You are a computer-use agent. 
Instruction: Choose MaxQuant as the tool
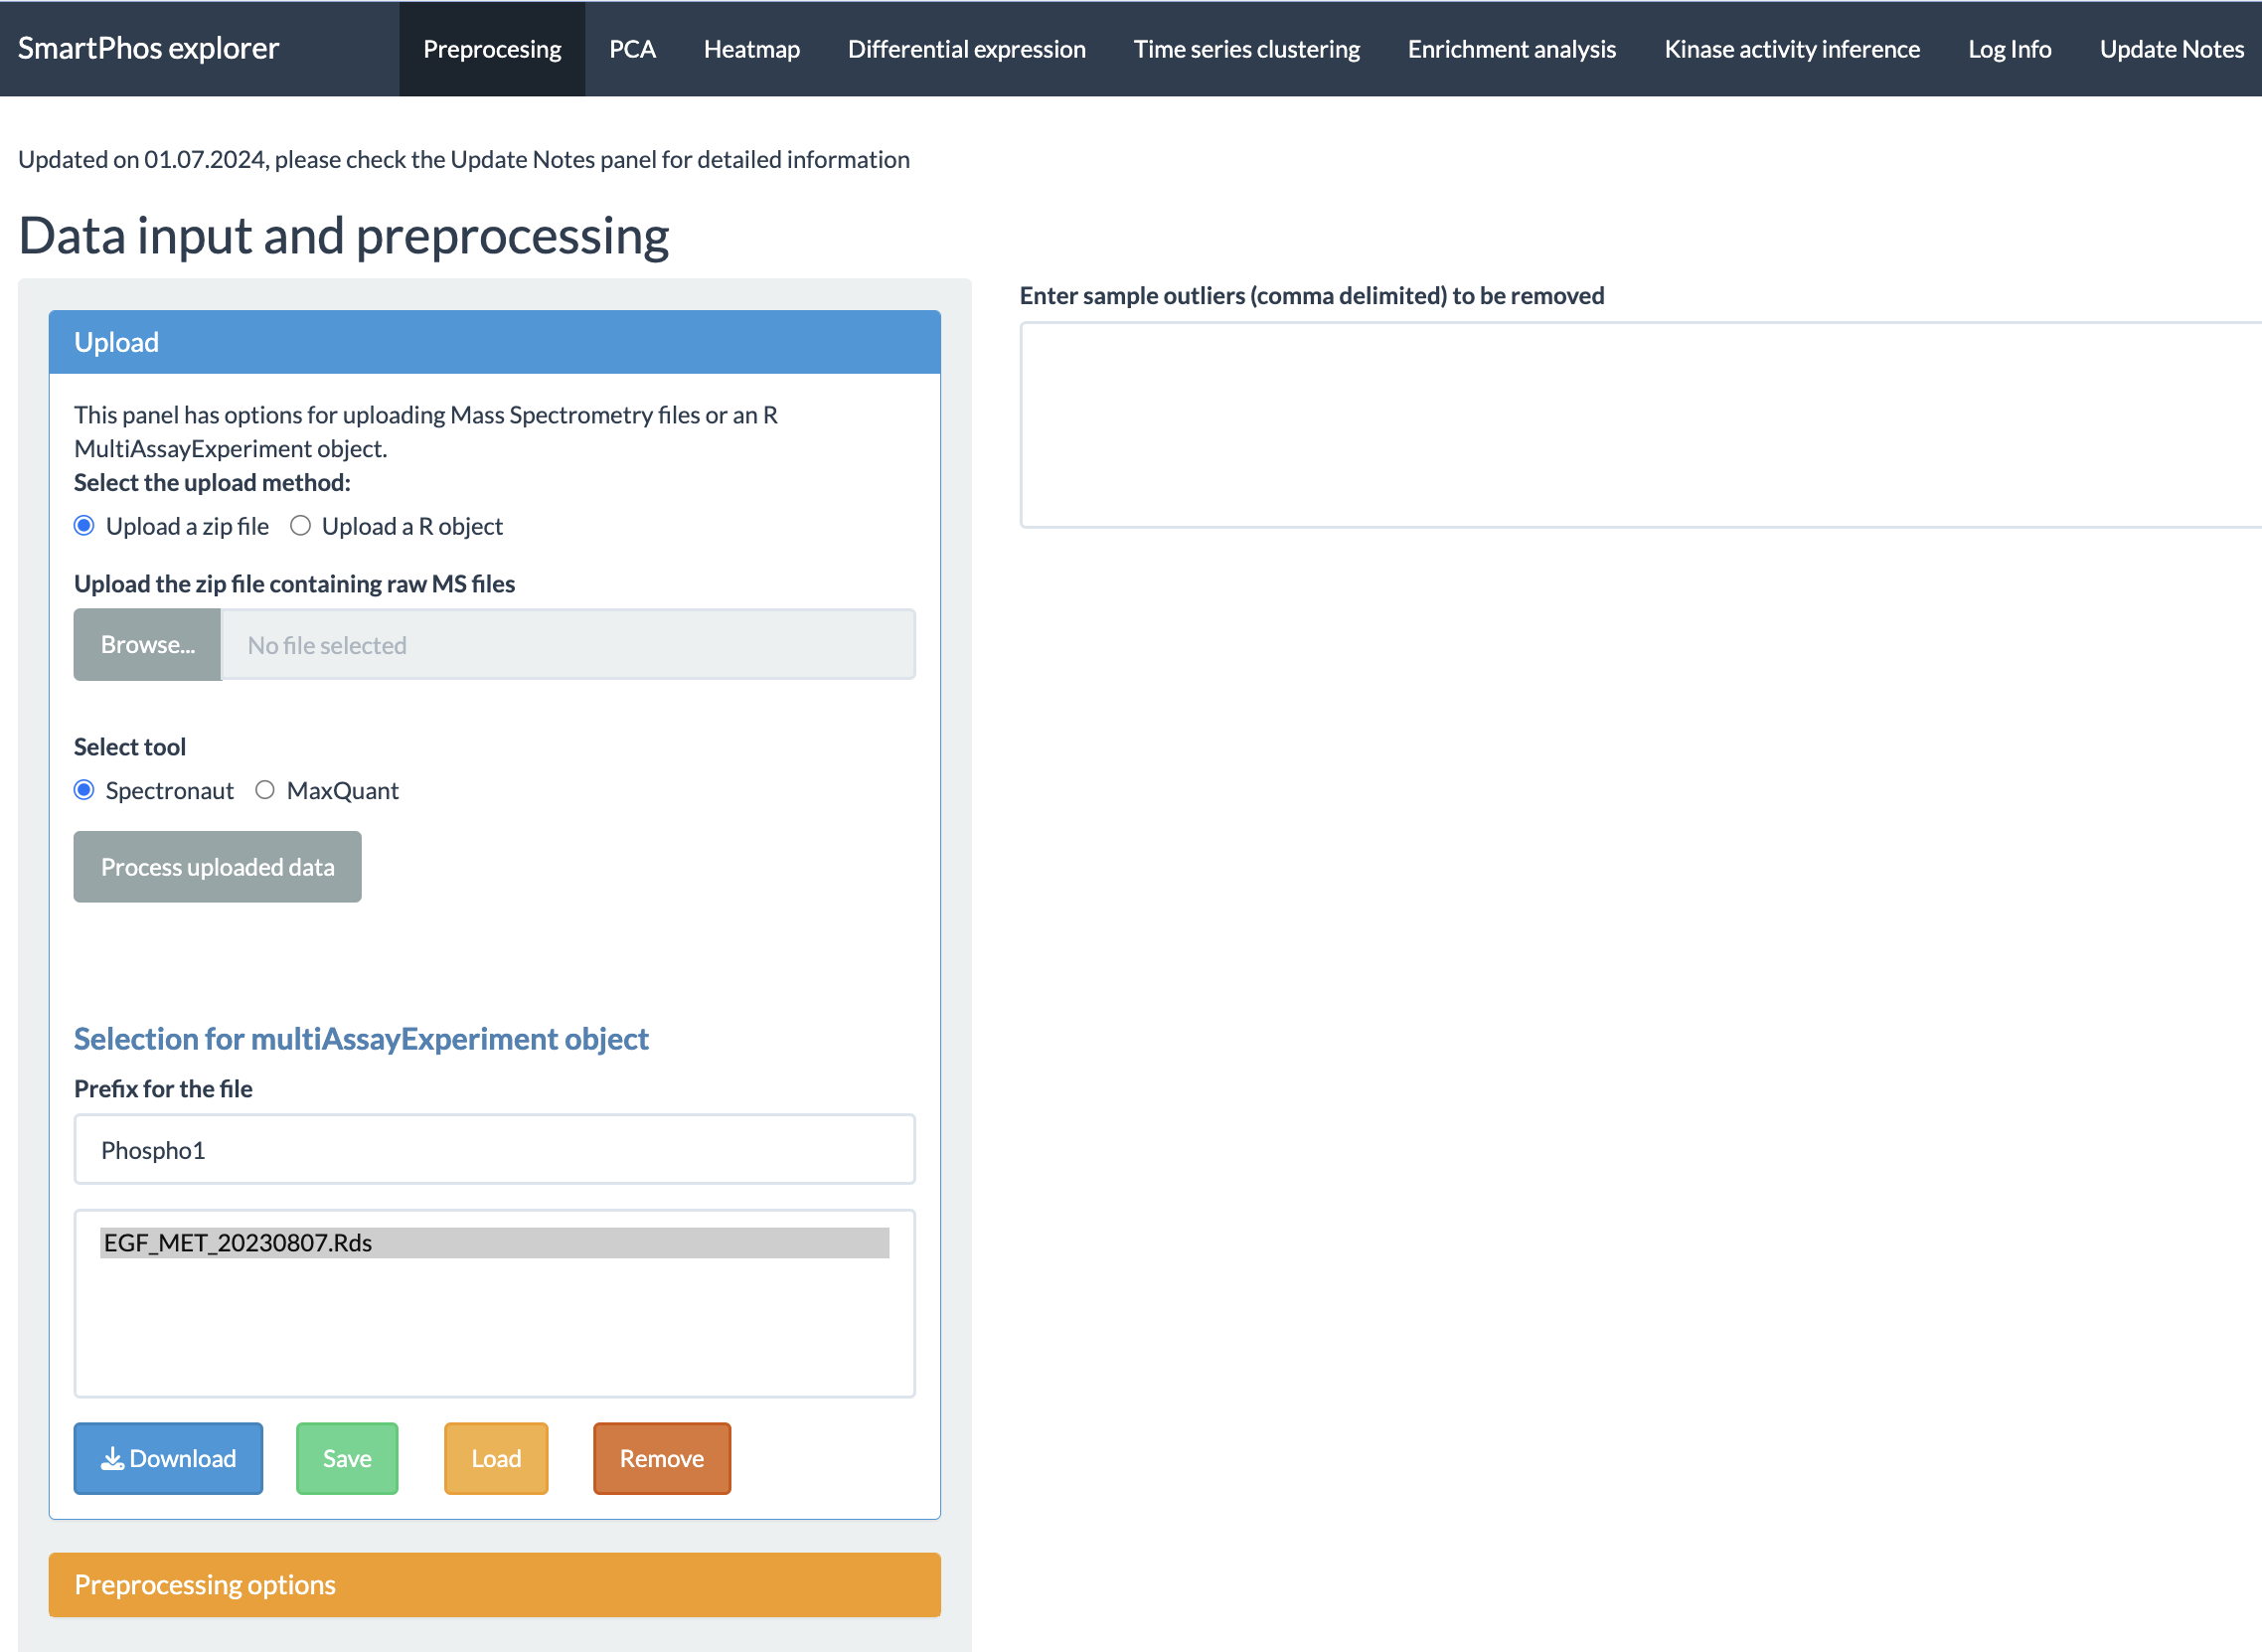coord(265,790)
